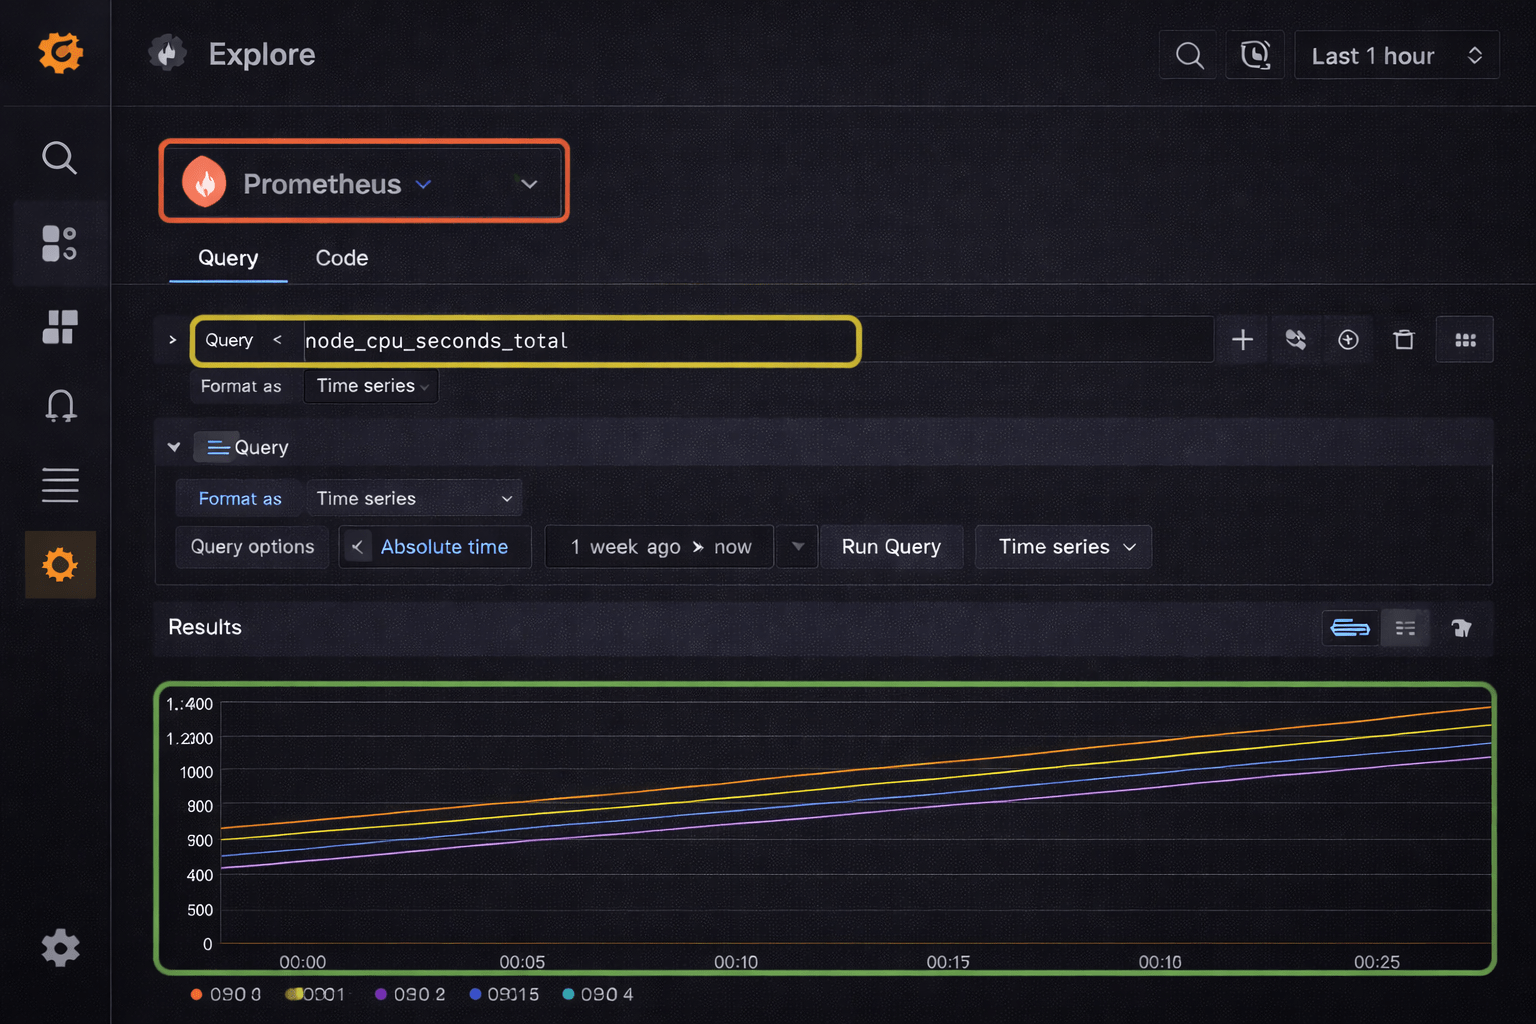Toggle series 09015 in legend

pyautogui.click(x=504, y=994)
